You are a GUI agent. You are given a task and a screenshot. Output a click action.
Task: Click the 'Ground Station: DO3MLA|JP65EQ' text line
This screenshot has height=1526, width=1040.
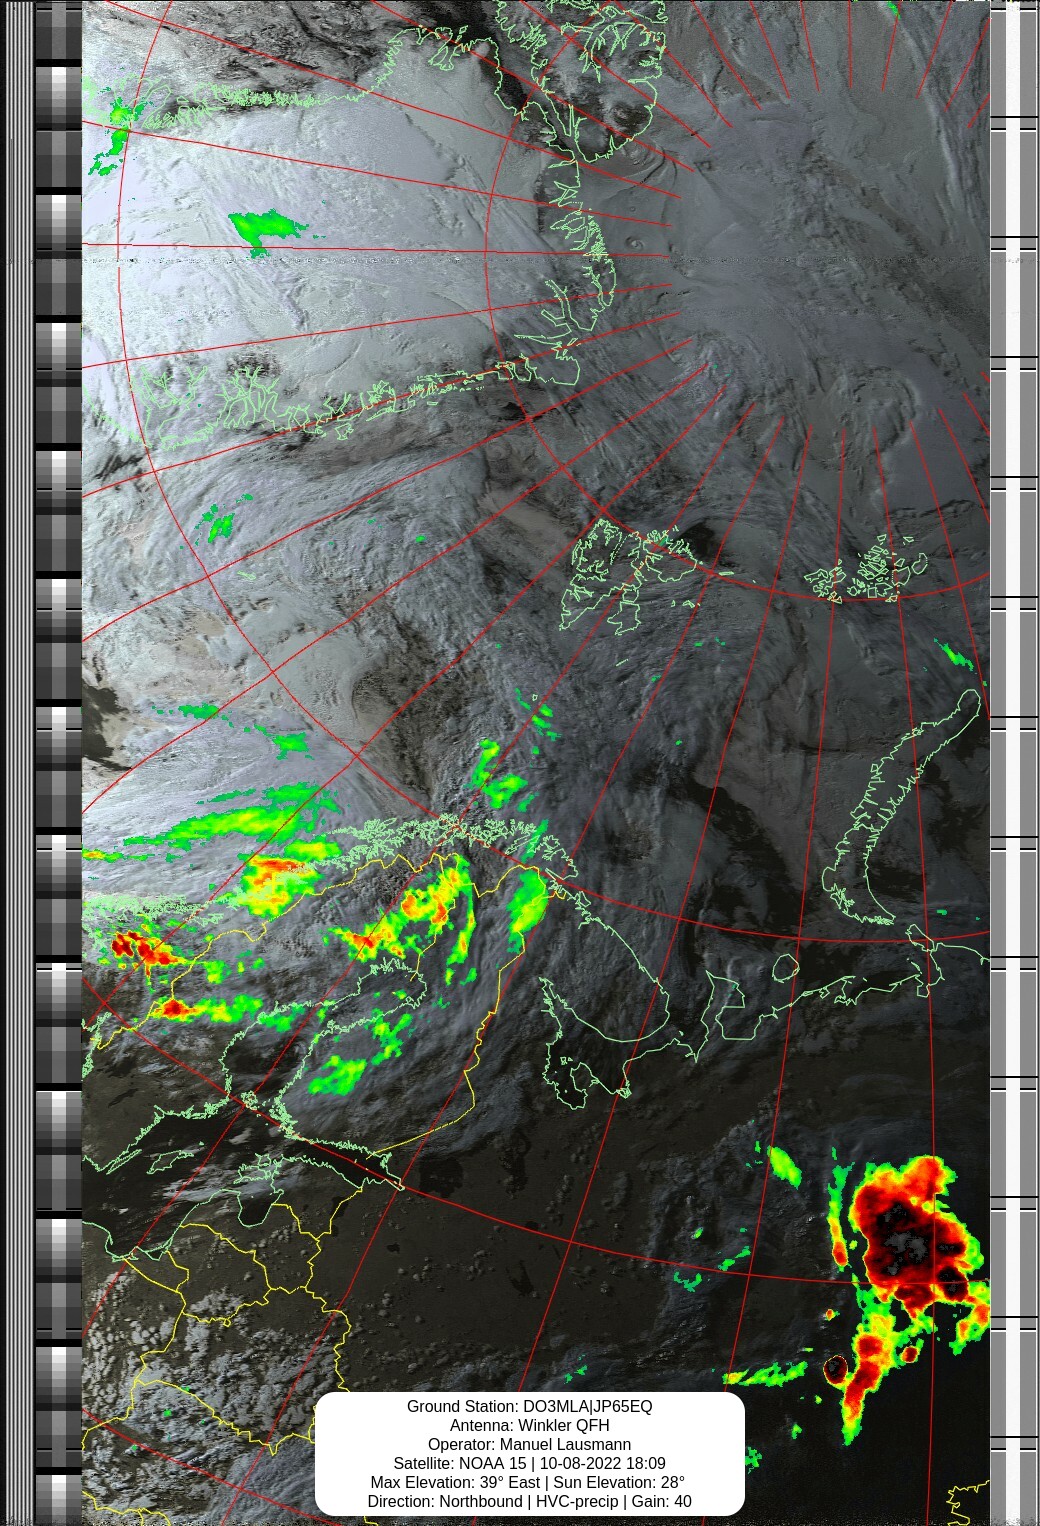coord(529,1406)
